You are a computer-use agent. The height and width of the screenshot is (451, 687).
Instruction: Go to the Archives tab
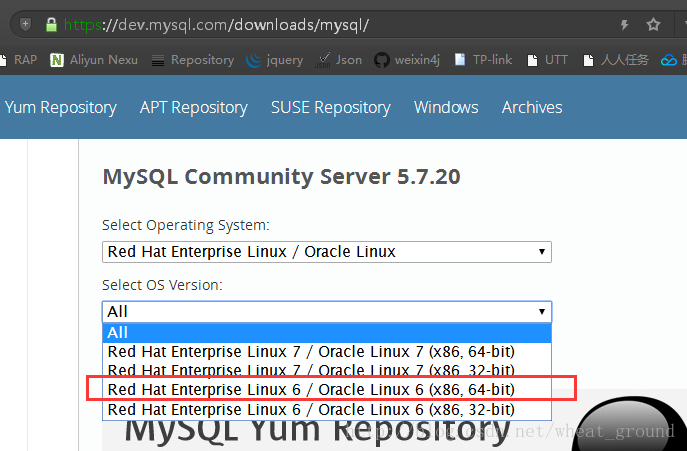pyautogui.click(x=532, y=107)
